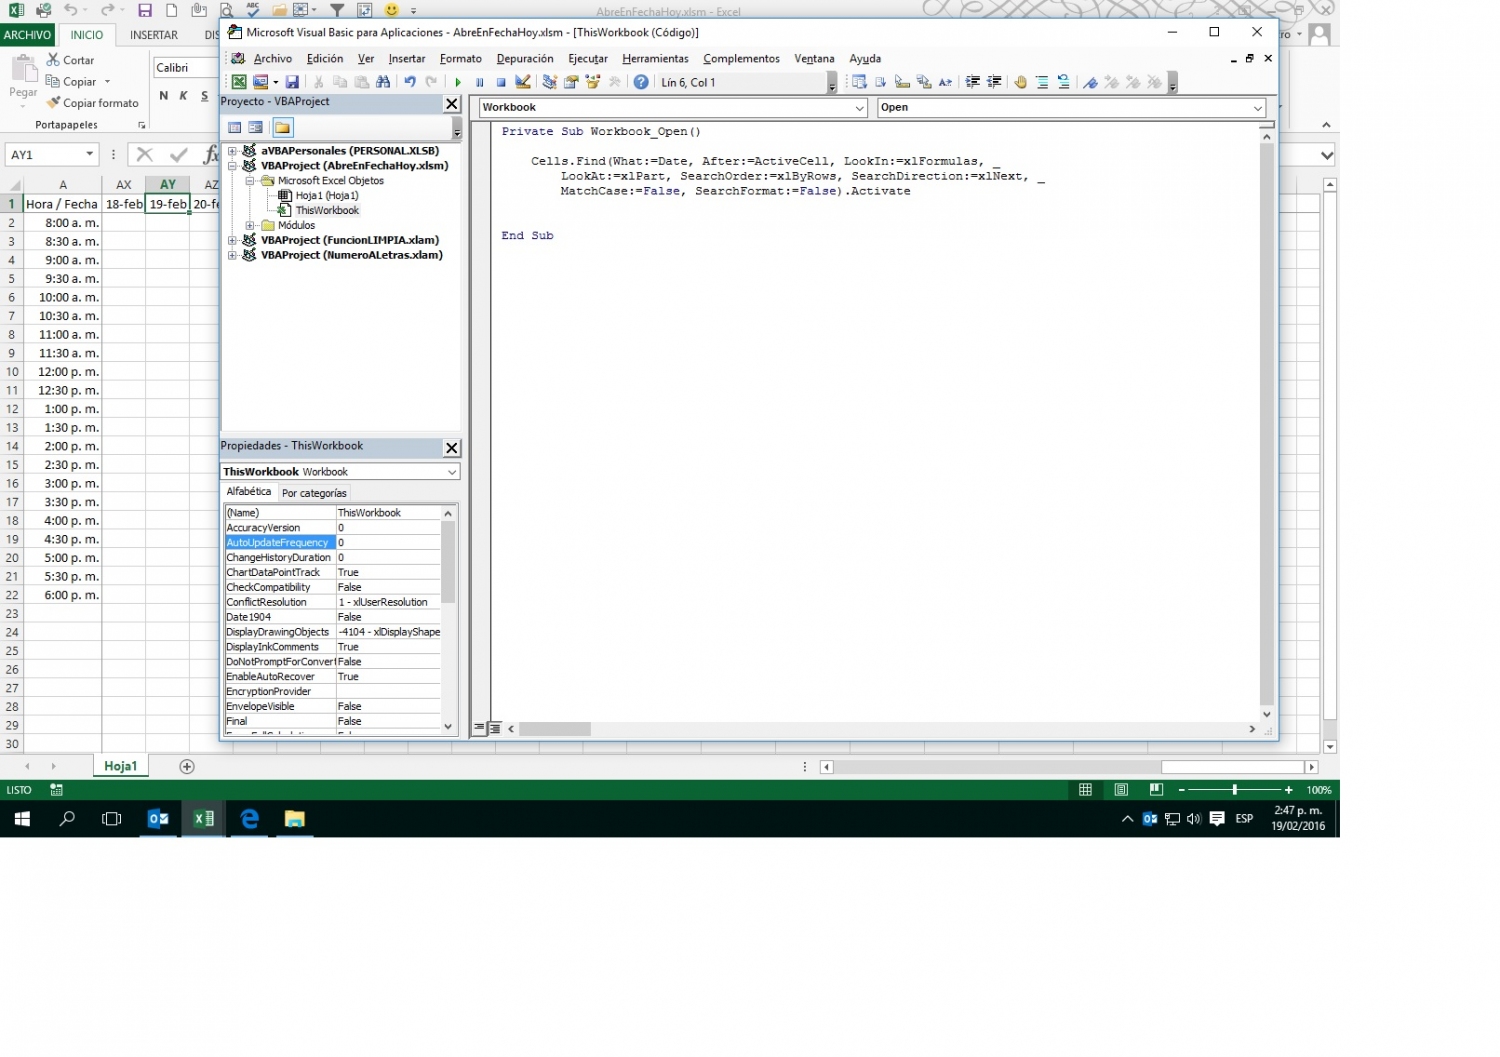Click Quick Info icon in Edit toolbar
Image resolution: width=1500 pixels, height=1057 pixels.
click(902, 82)
